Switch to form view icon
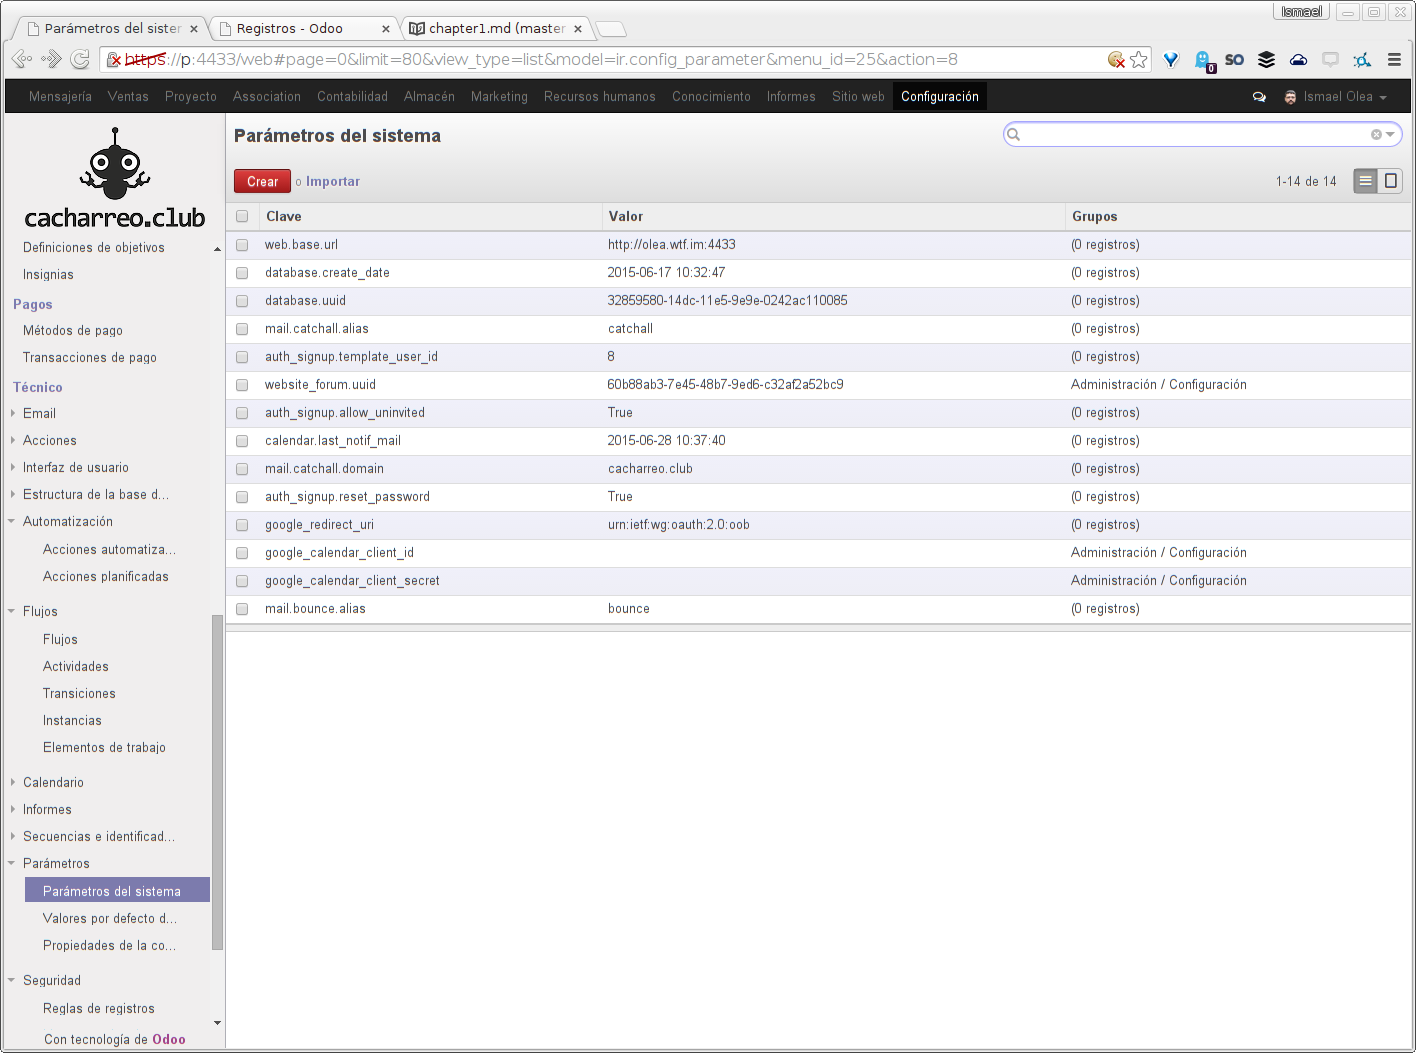The image size is (1416, 1053). (1390, 181)
